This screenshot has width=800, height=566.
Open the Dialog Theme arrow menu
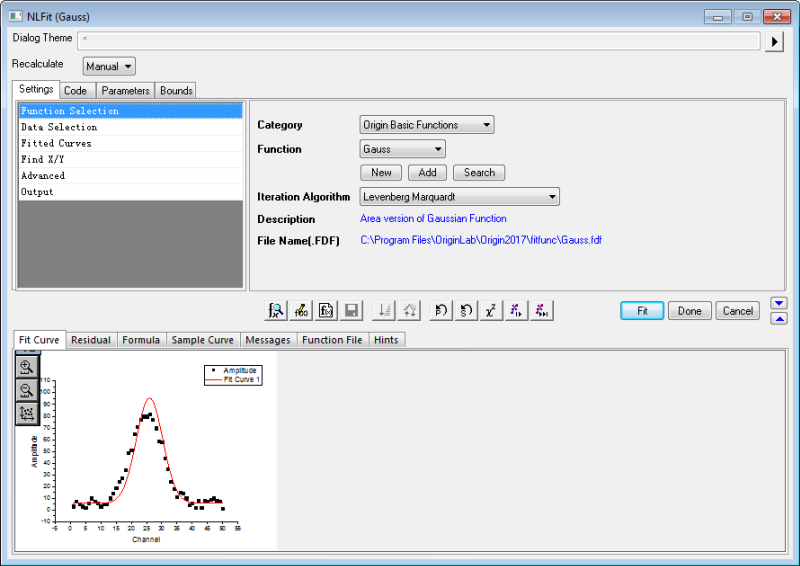(x=775, y=41)
